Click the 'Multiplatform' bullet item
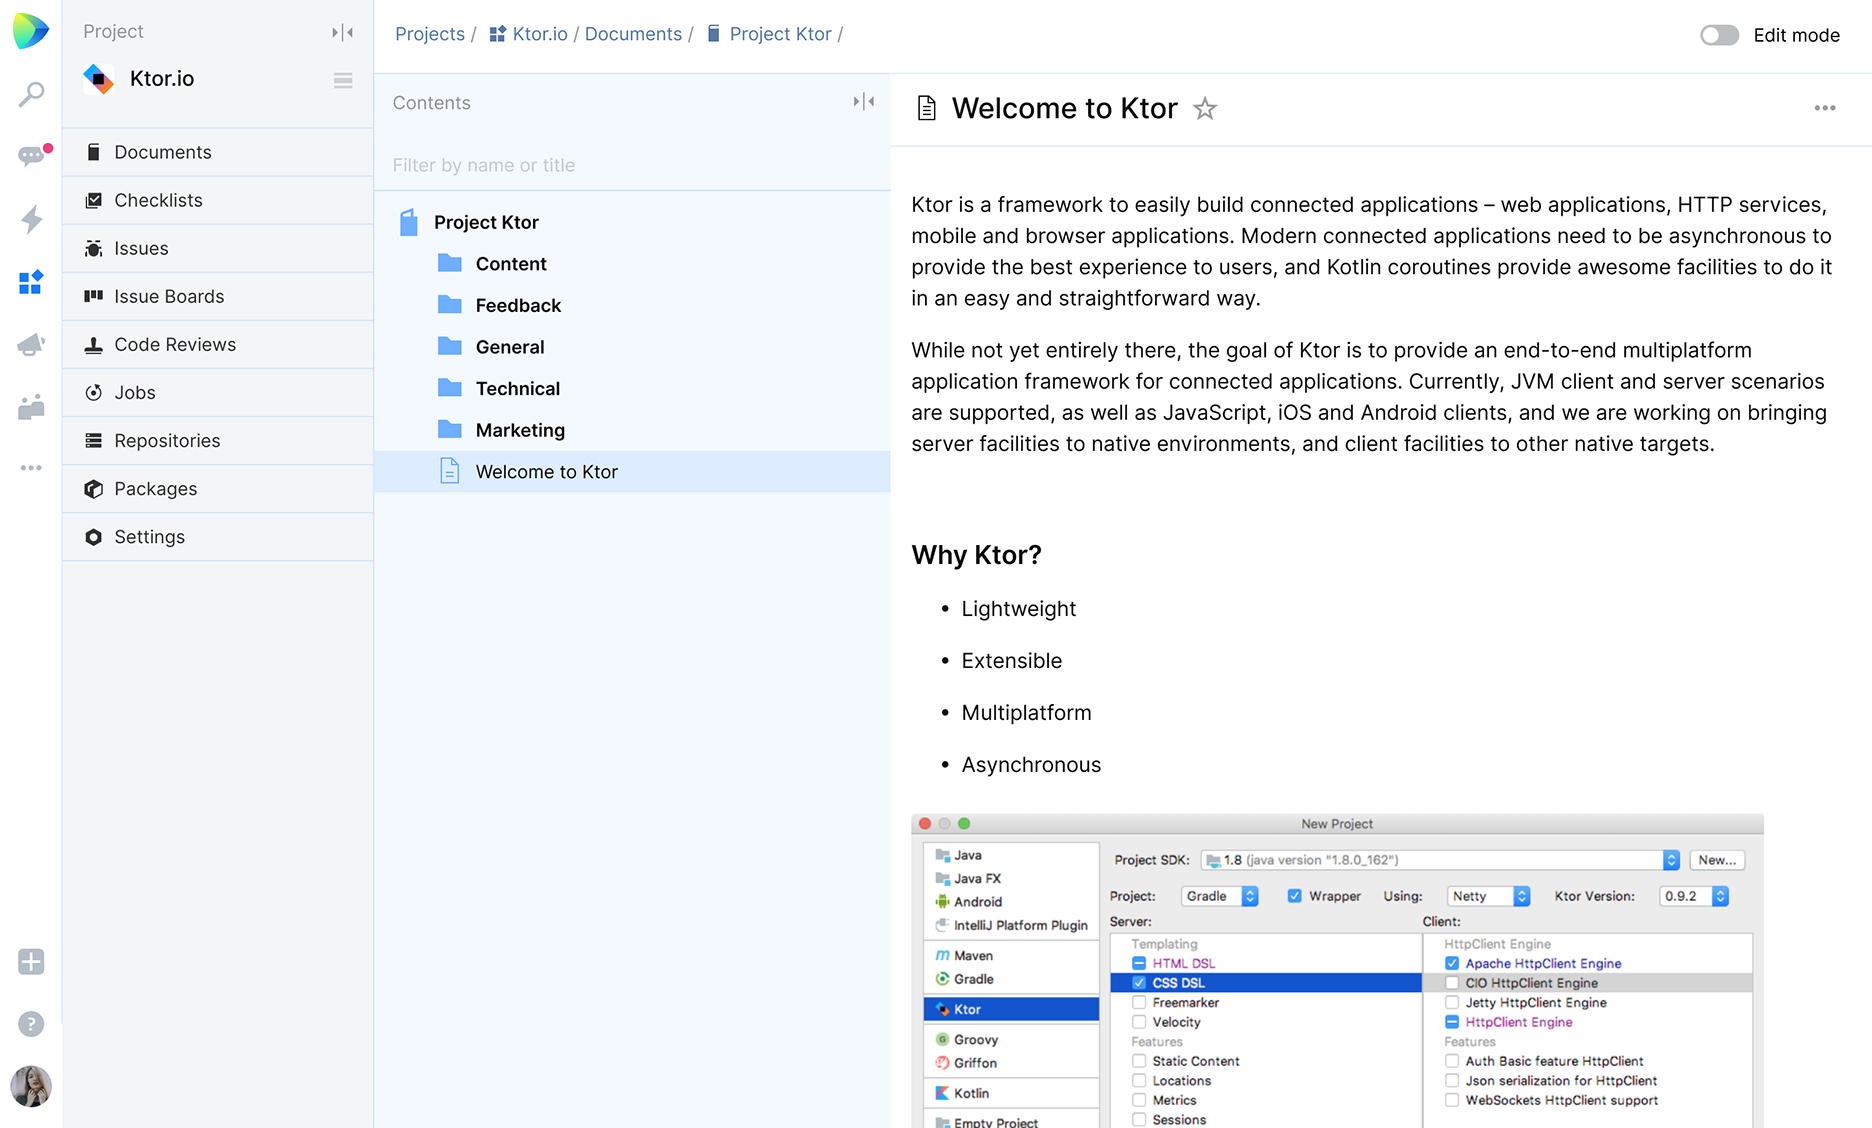Viewport: 1872px width, 1128px height. tap(1026, 713)
